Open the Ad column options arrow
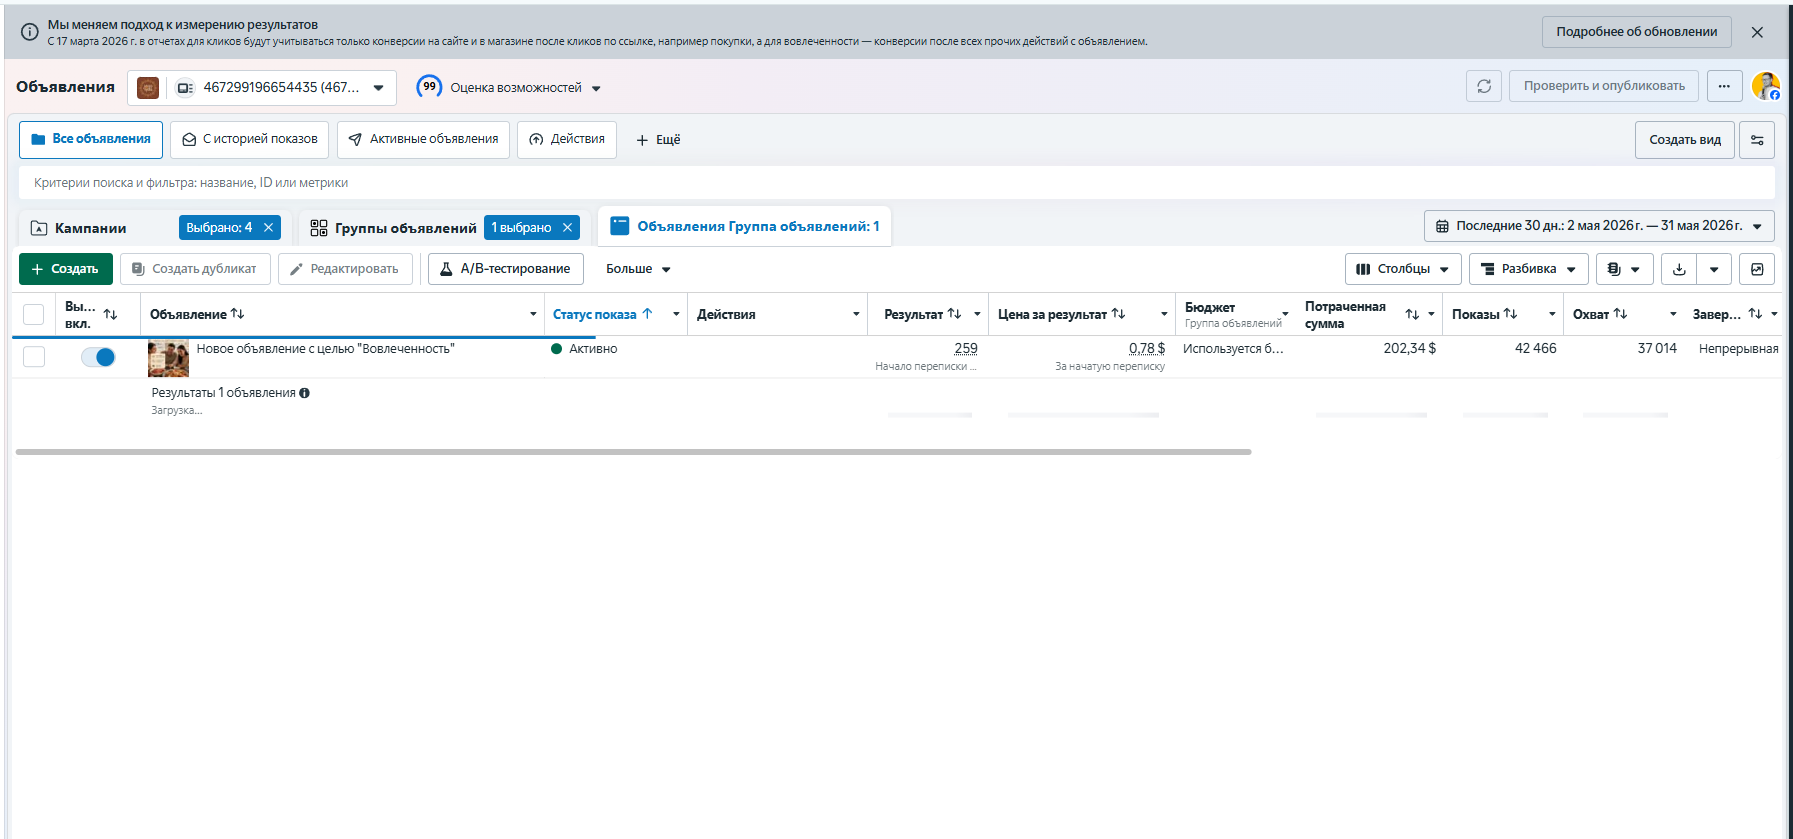The image size is (1793, 839). [533, 314]
